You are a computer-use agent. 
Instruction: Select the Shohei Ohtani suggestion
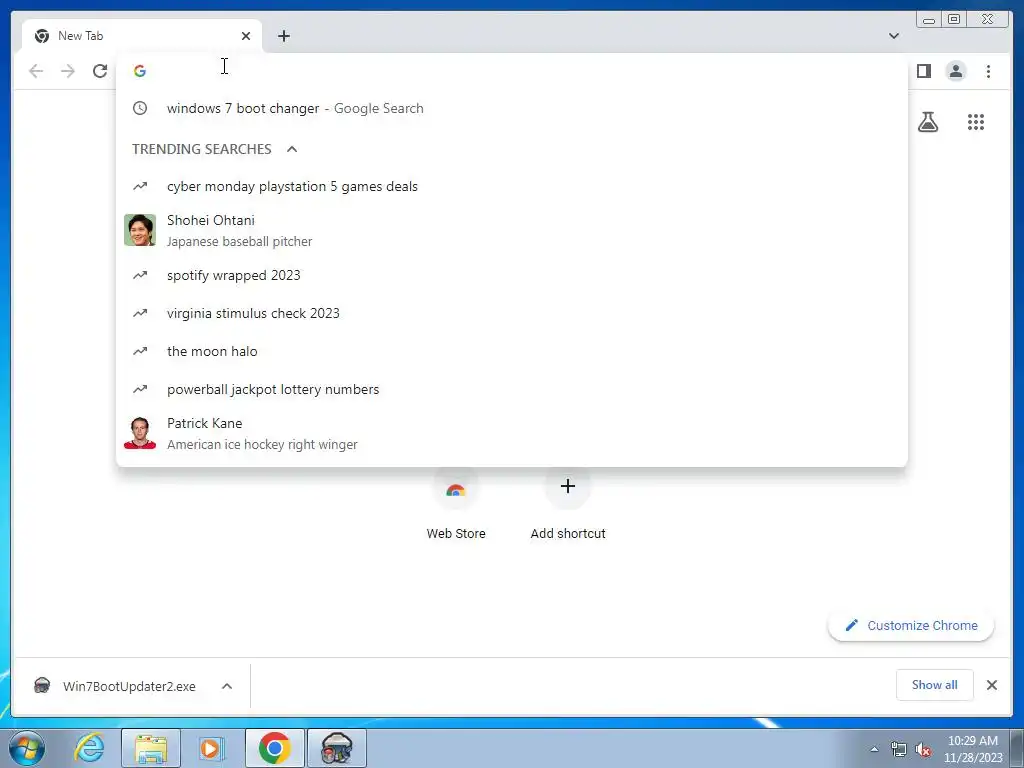[511, 231]
